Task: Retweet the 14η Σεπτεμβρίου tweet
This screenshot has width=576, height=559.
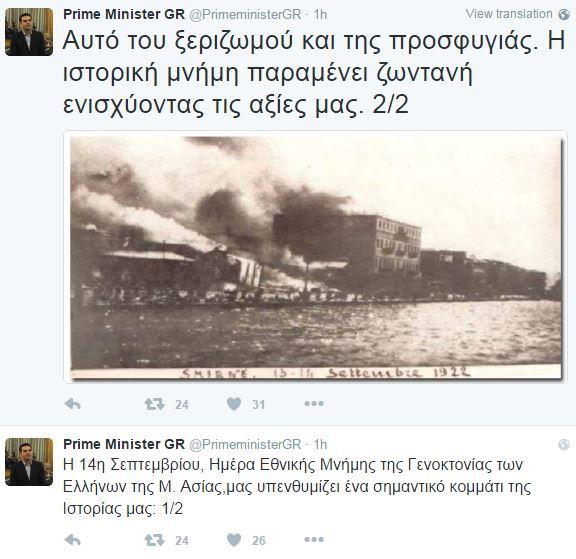Action: pos(155,540)
